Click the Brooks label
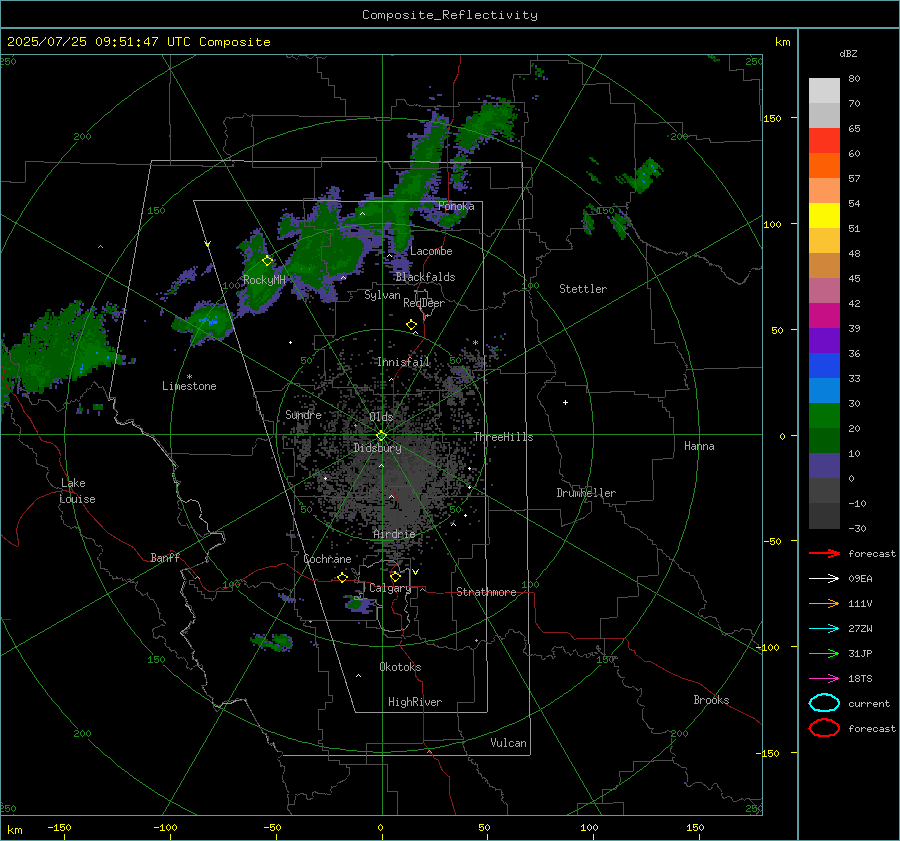The image size is (900, 841). point(711,700)
